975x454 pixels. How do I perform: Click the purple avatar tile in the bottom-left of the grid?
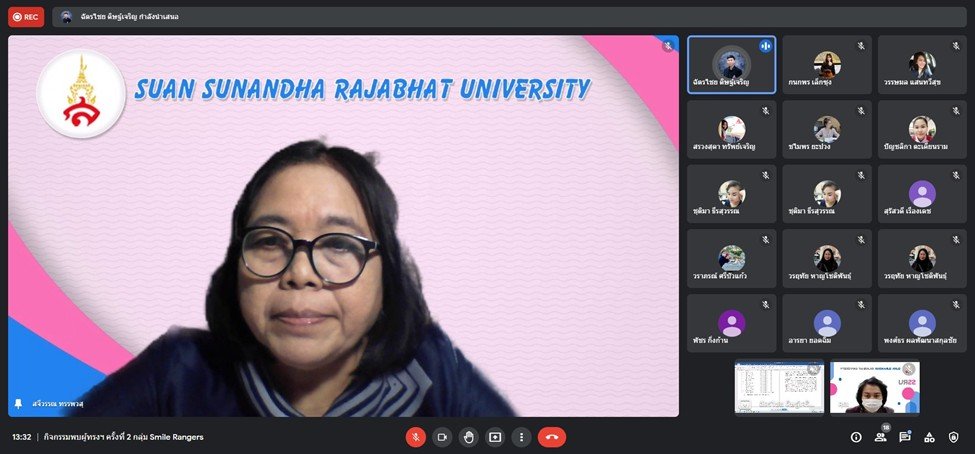click(x=731, y=323)
